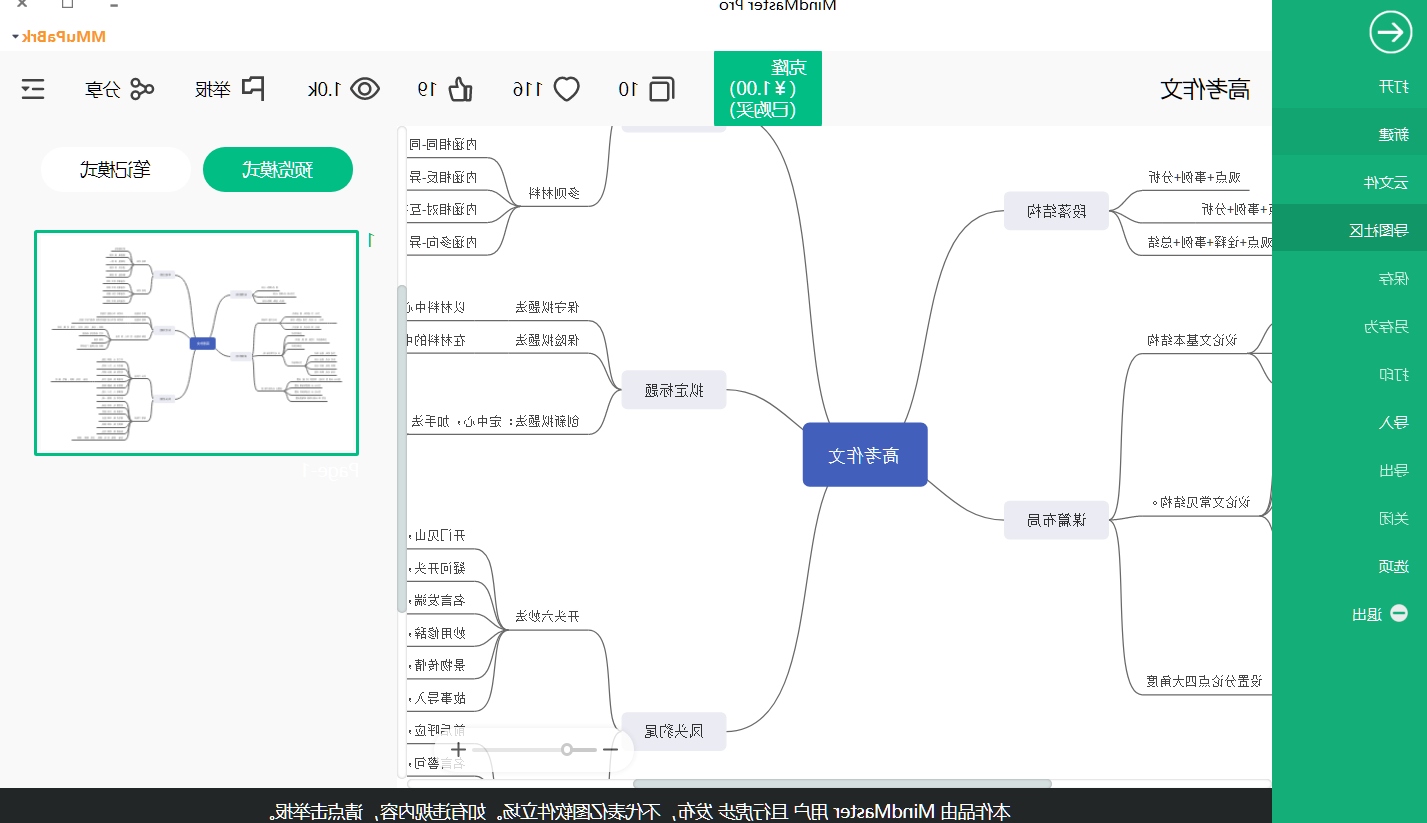
Task: Click the canvas vertical scrollbar
Action: tap(402, 448)
